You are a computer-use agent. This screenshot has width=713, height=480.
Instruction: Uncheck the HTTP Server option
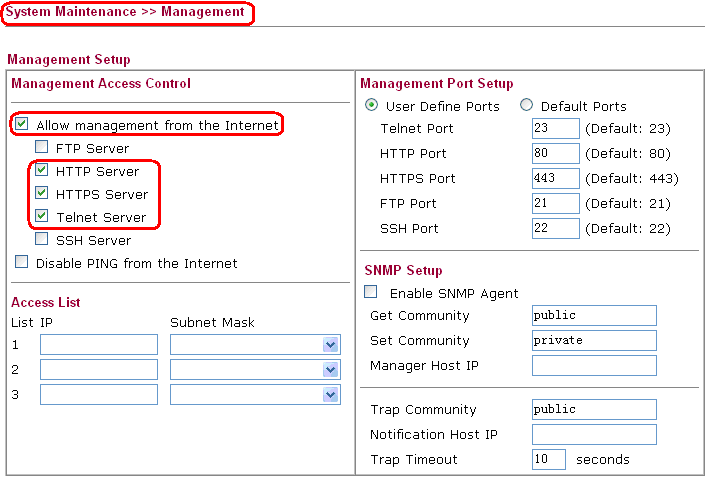pos(42,171)
